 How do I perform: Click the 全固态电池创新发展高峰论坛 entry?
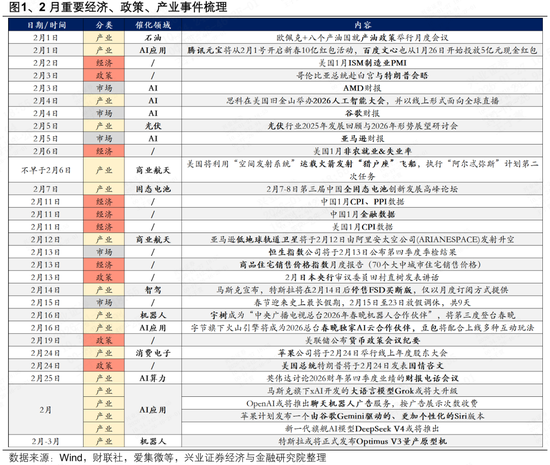(362, 189)
